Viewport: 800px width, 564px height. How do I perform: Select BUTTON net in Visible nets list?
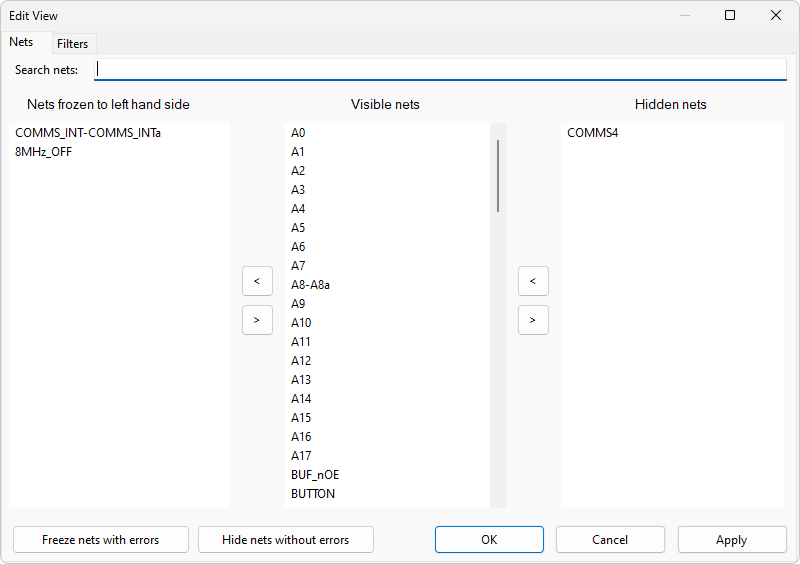313,494
